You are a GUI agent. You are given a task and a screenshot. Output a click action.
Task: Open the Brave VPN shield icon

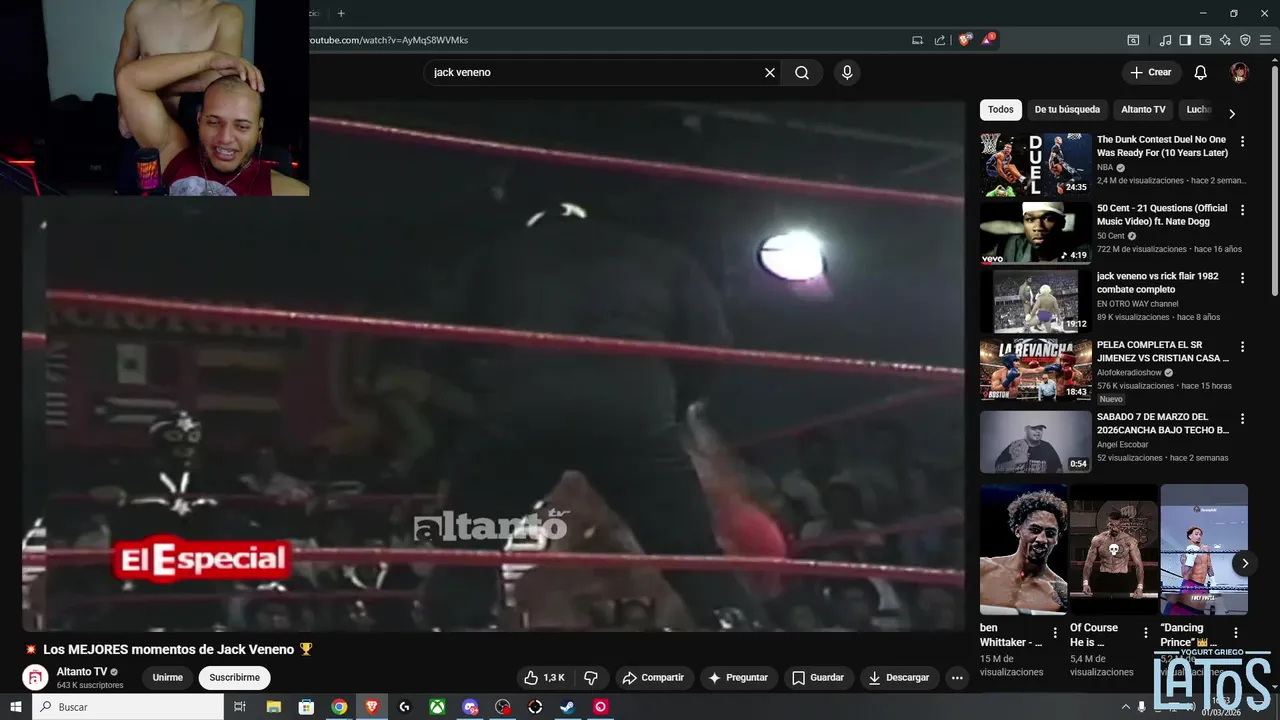pyautogui.click(x=1245, y=40)
